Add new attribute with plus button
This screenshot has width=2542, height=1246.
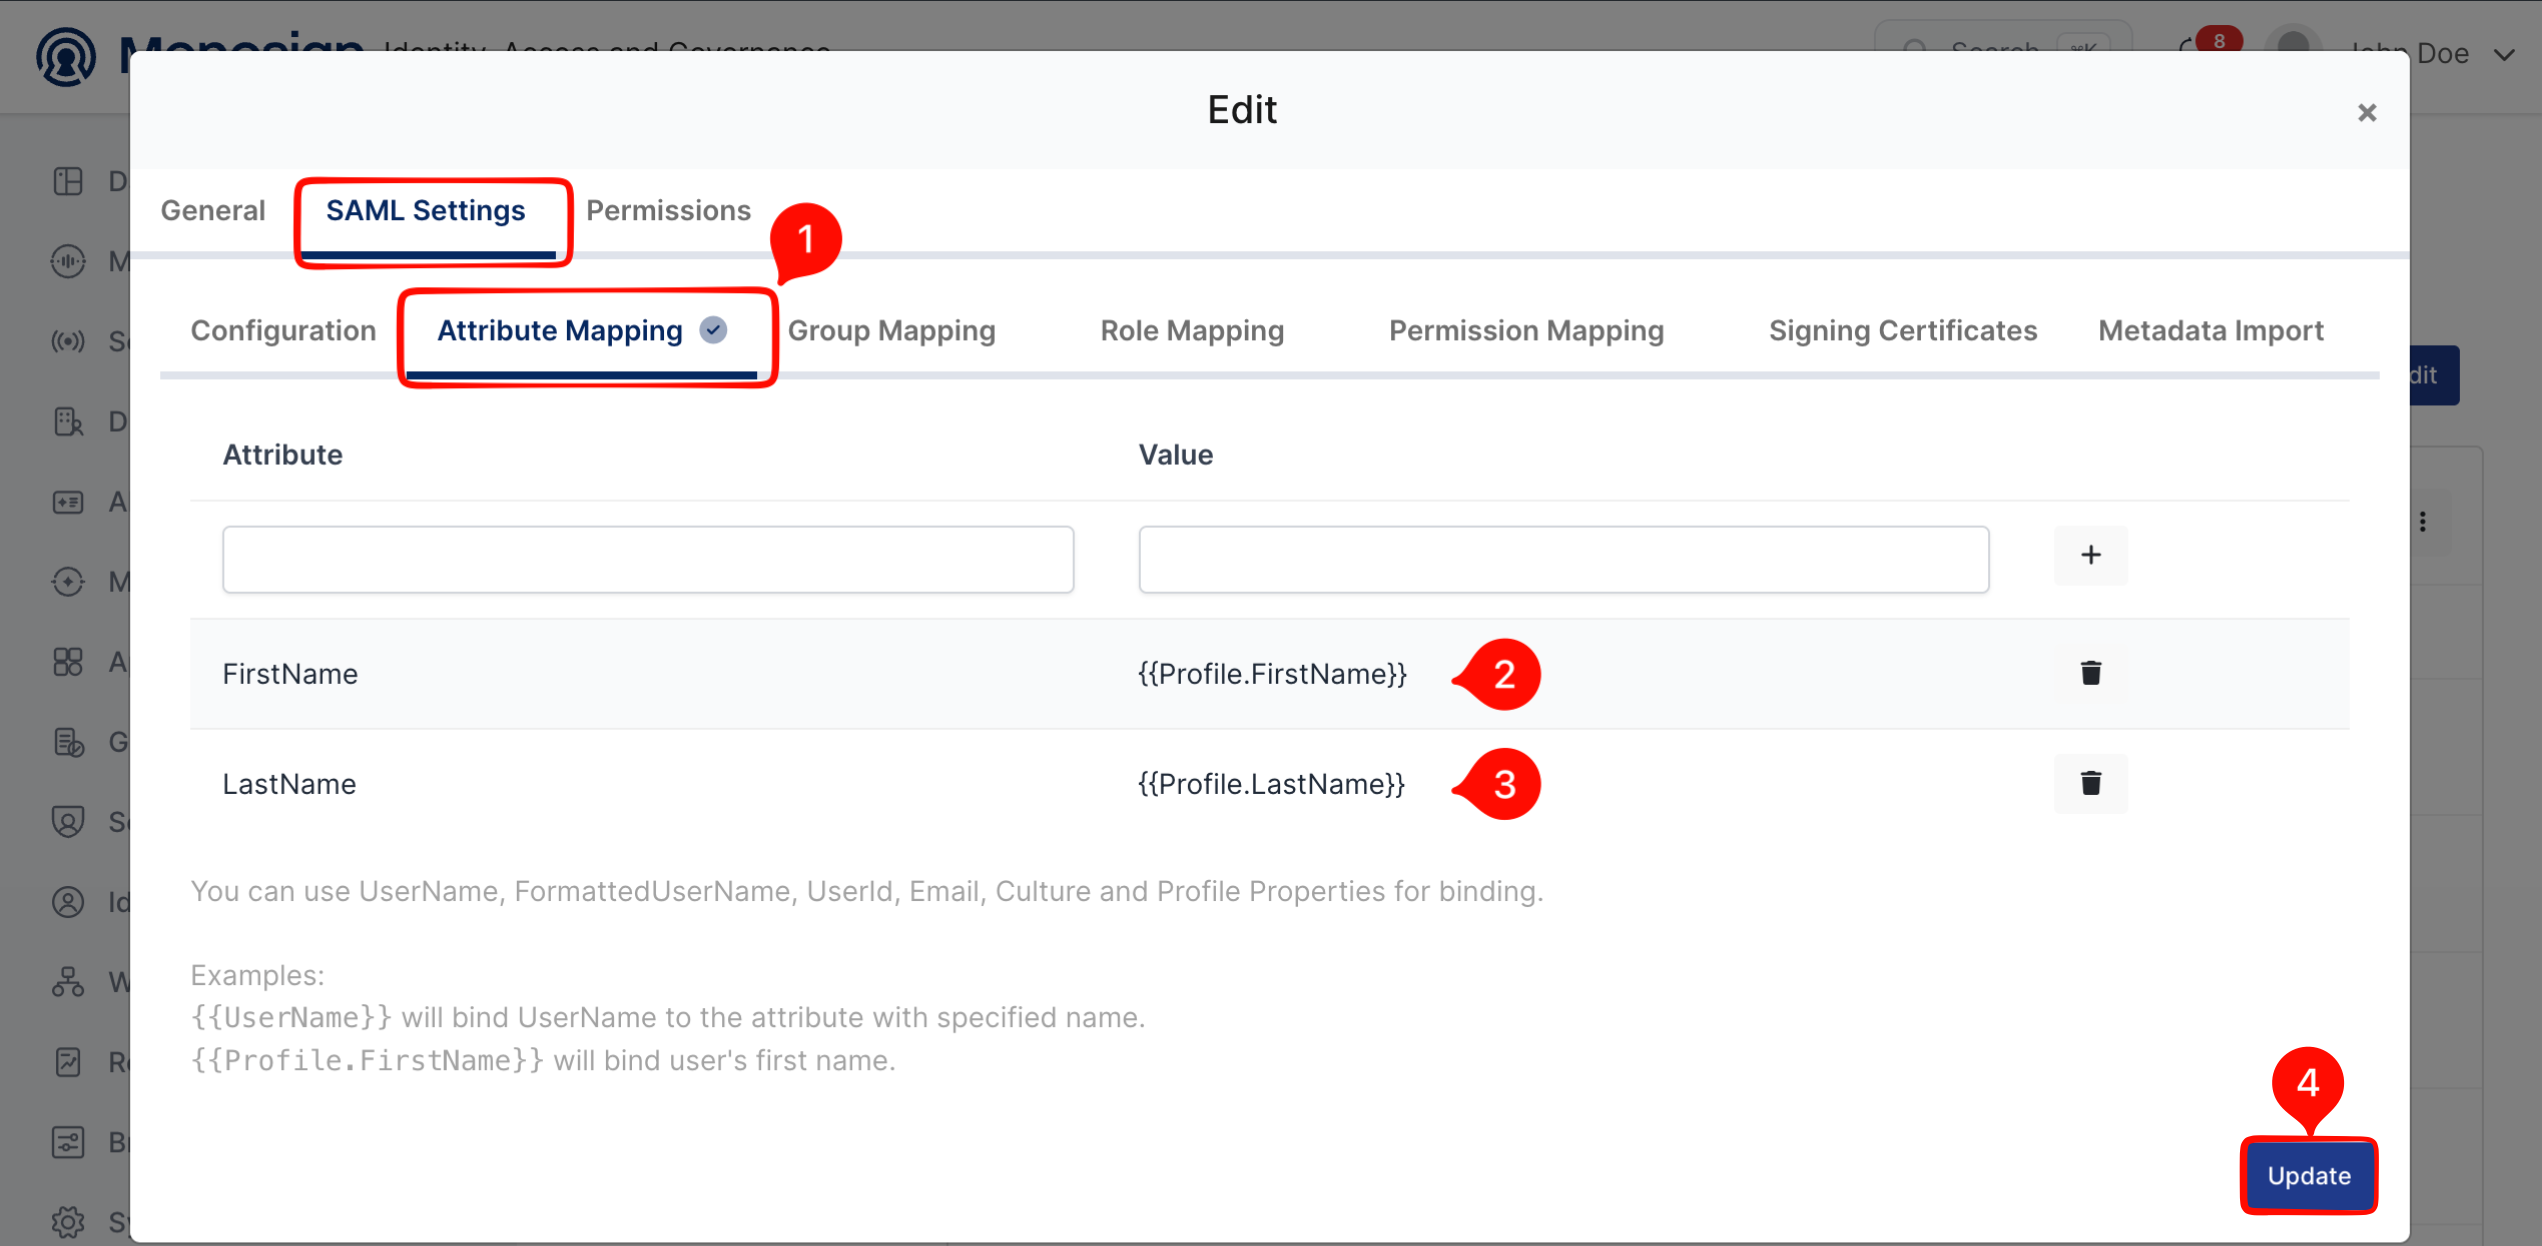pos(2090,555)
